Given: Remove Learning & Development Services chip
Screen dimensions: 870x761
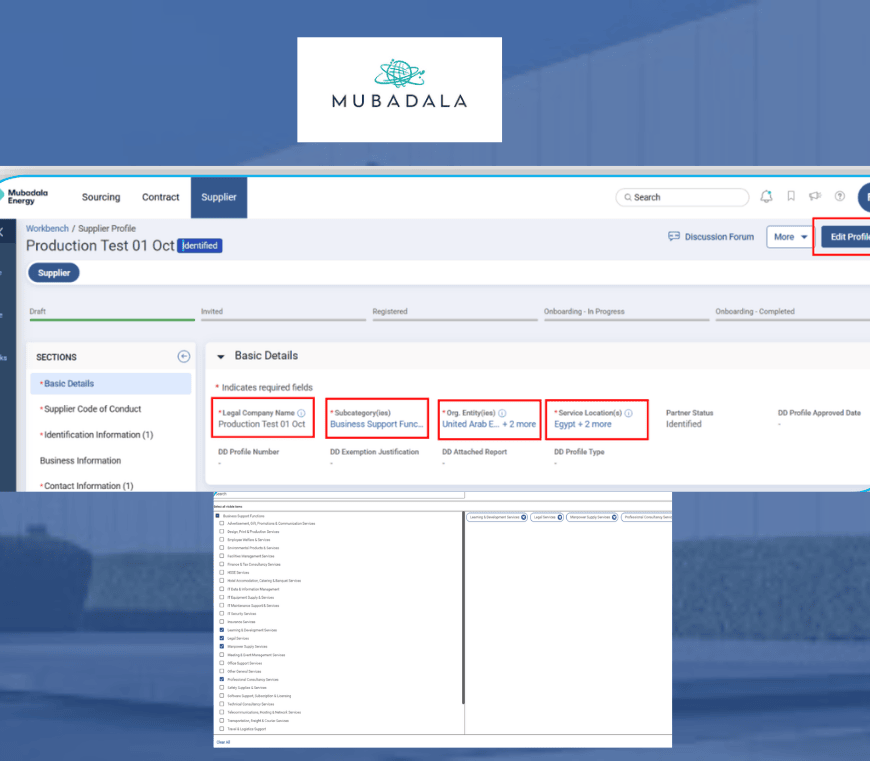Looking at the screenshot, I should click(523, 517).
